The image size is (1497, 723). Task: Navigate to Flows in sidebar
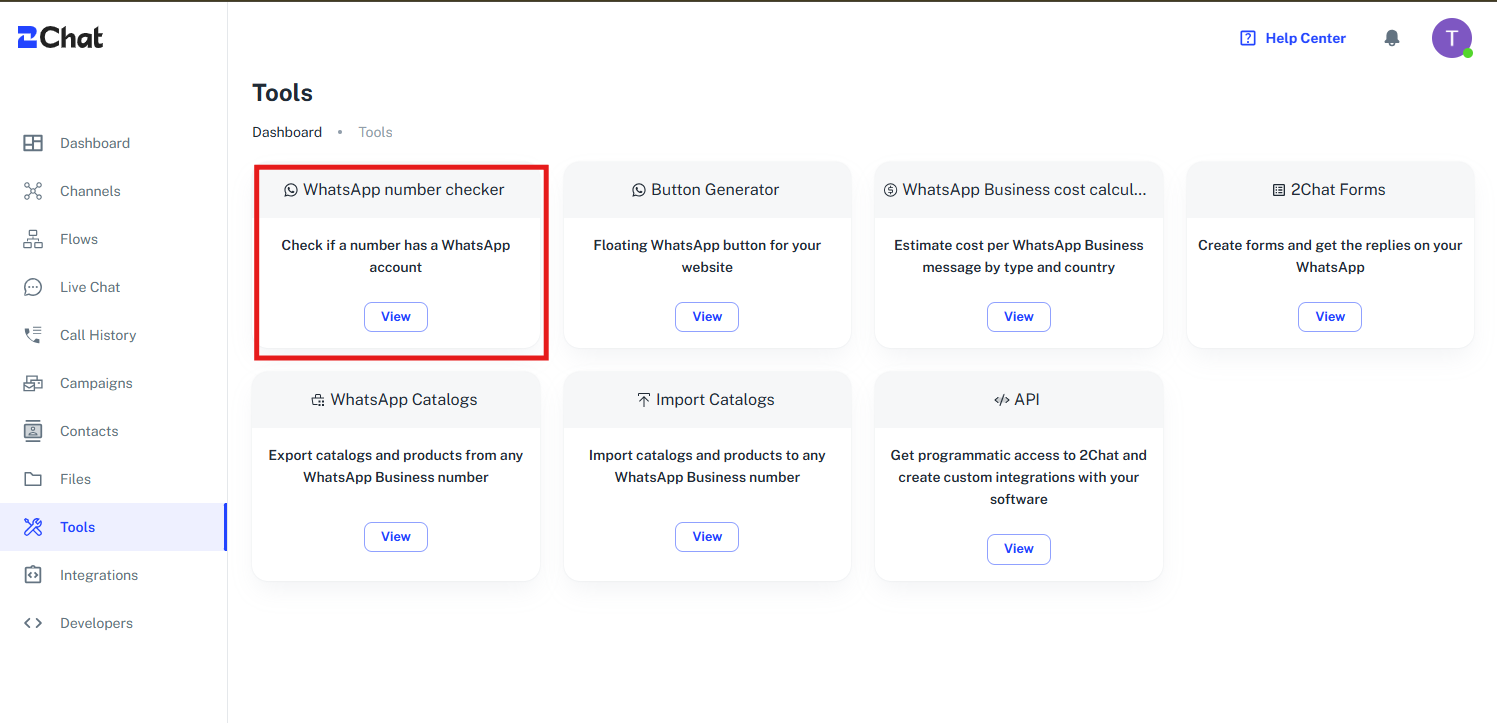coord(79,239)
